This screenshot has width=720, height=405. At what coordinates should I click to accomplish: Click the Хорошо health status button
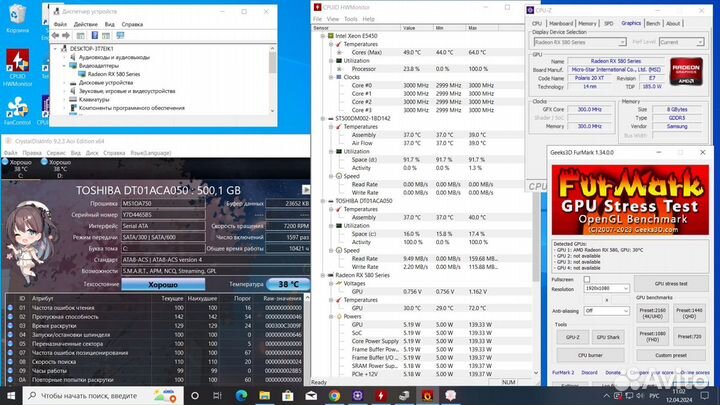pyautogui.click(x=163, y=285)
